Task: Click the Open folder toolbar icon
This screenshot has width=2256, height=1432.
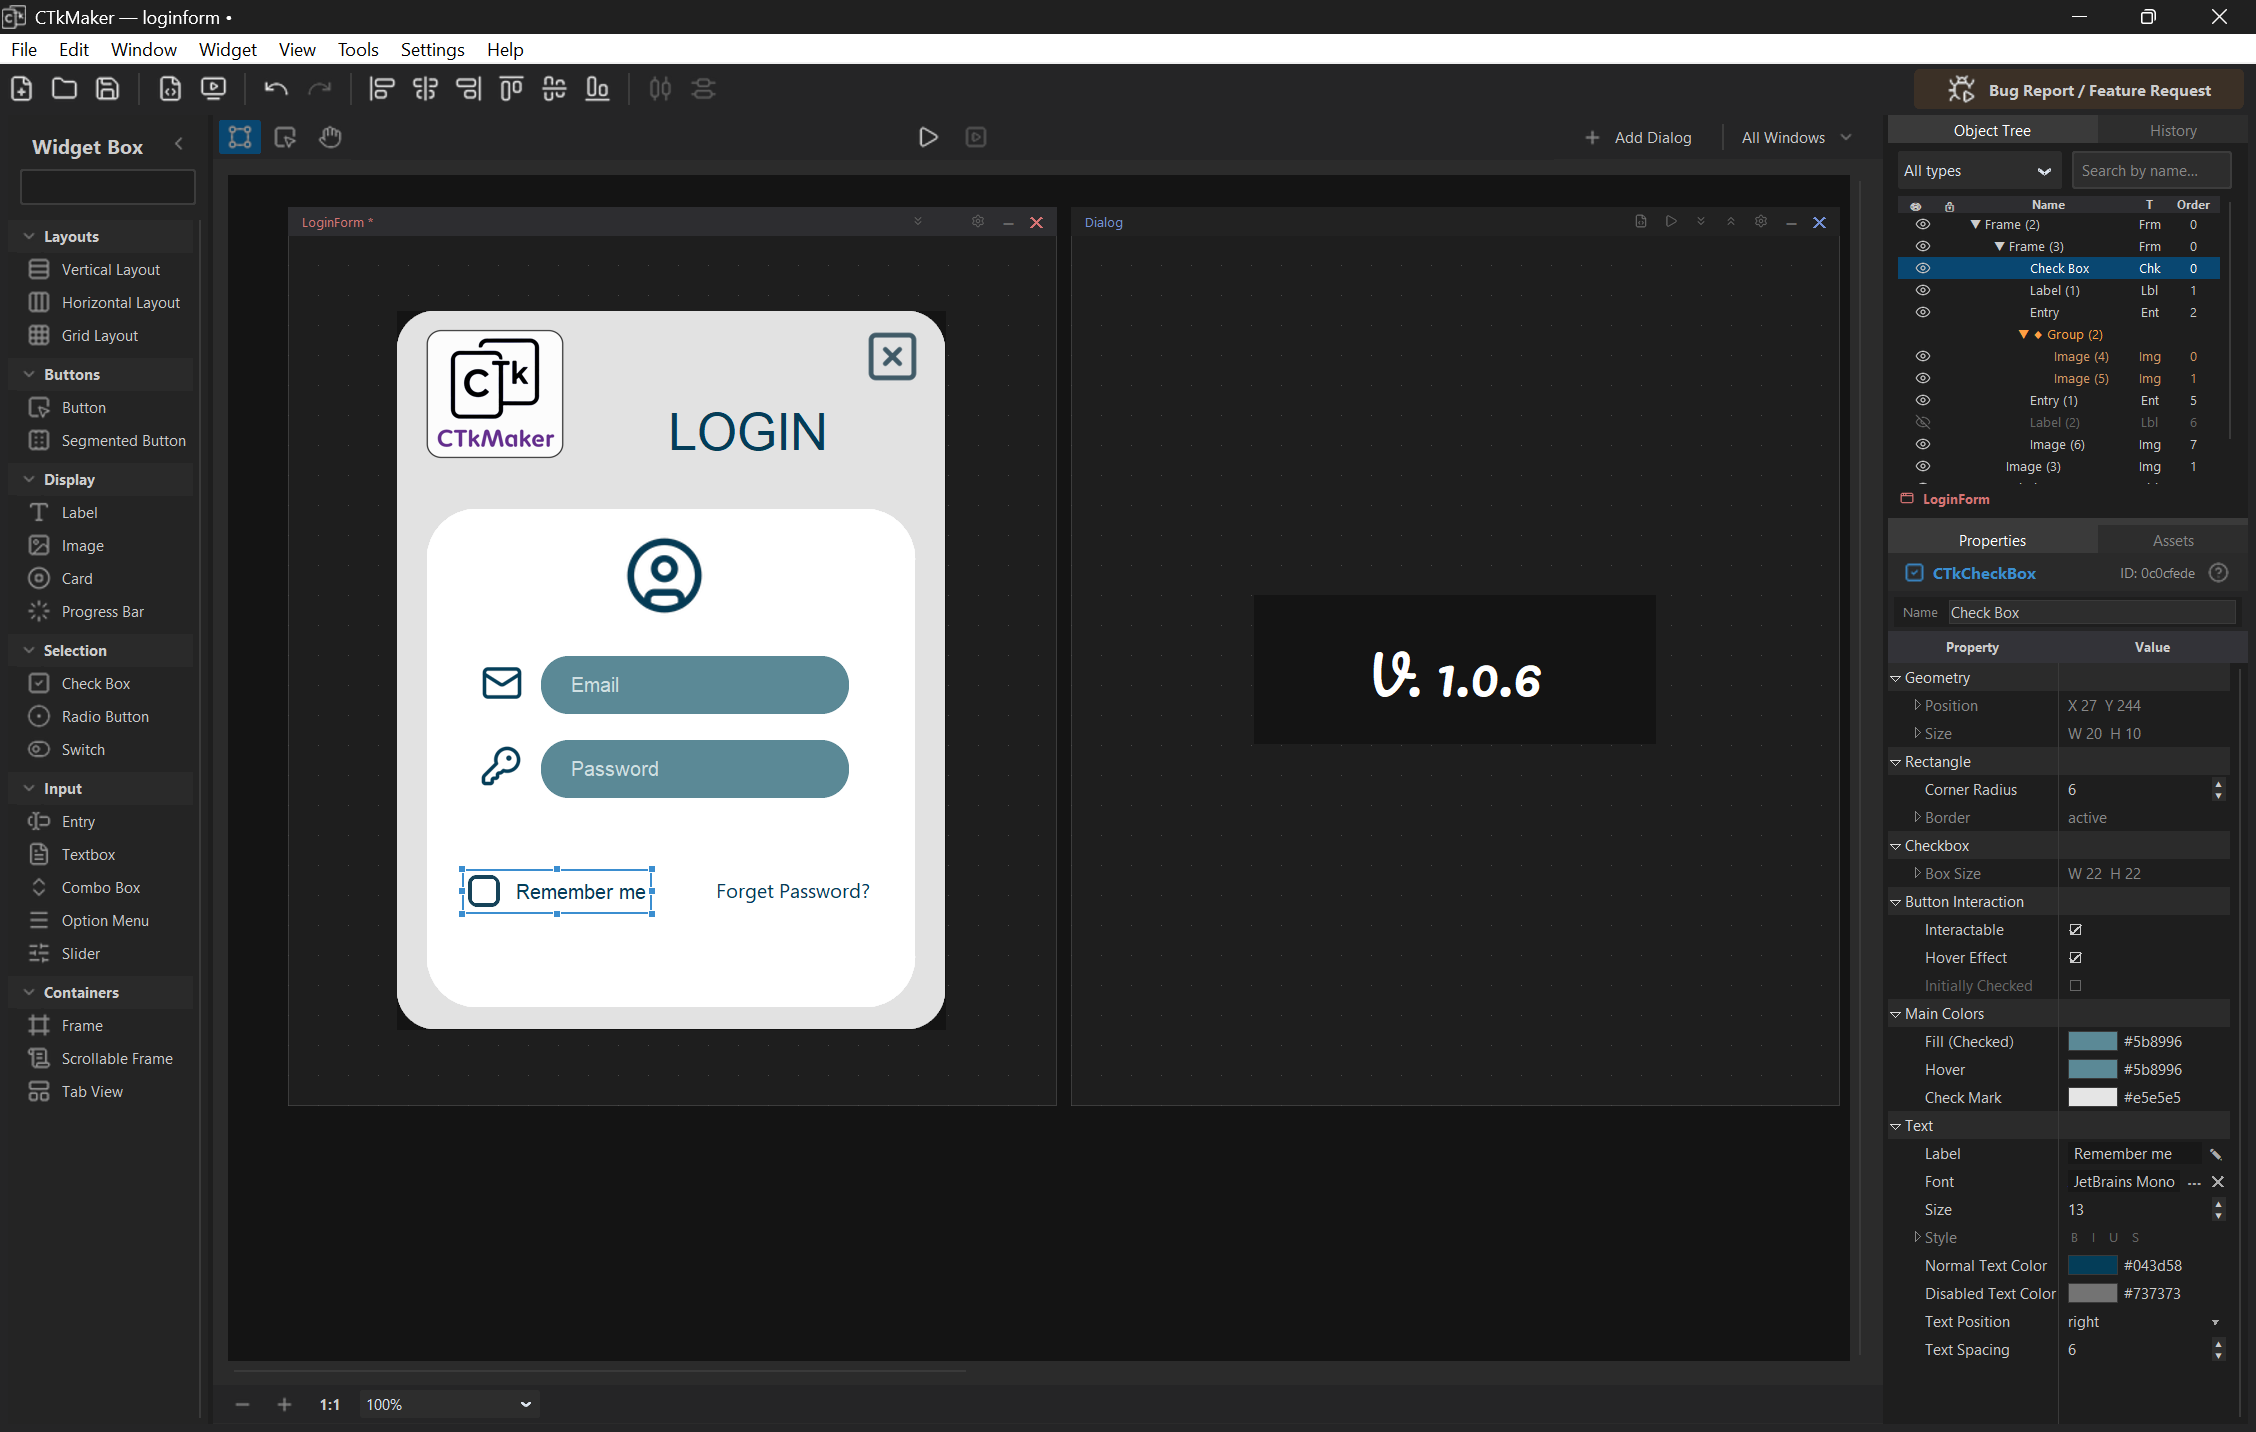Action: click(x=65, y=89)
